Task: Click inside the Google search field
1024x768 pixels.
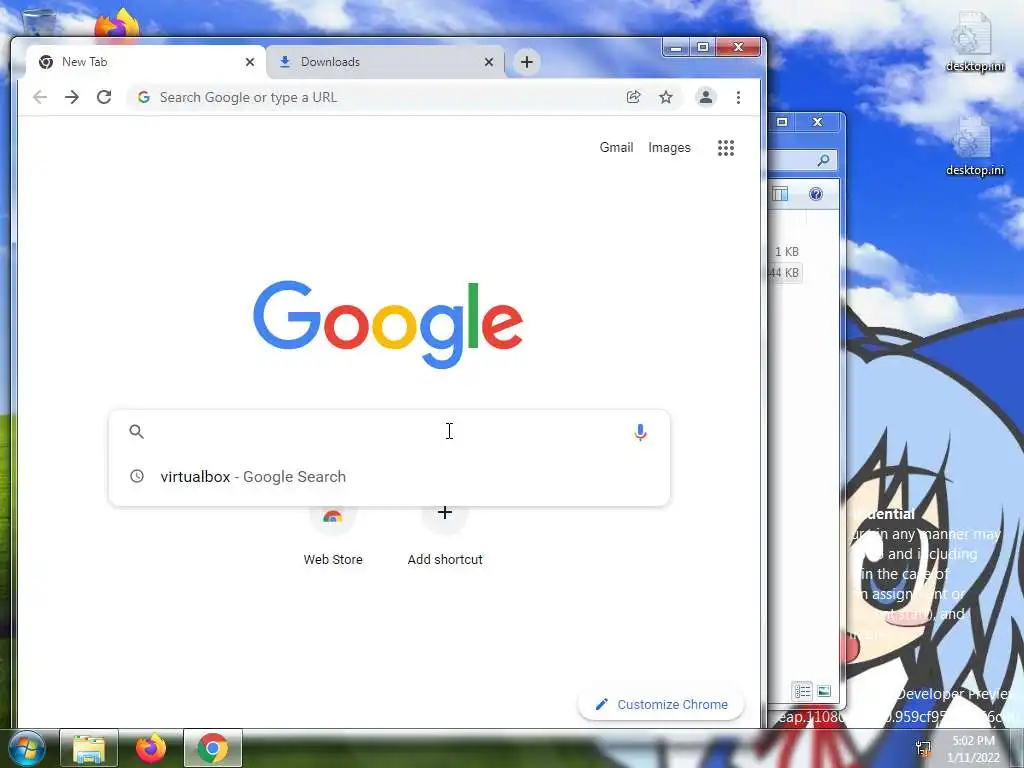Action: tap(389, 432)
